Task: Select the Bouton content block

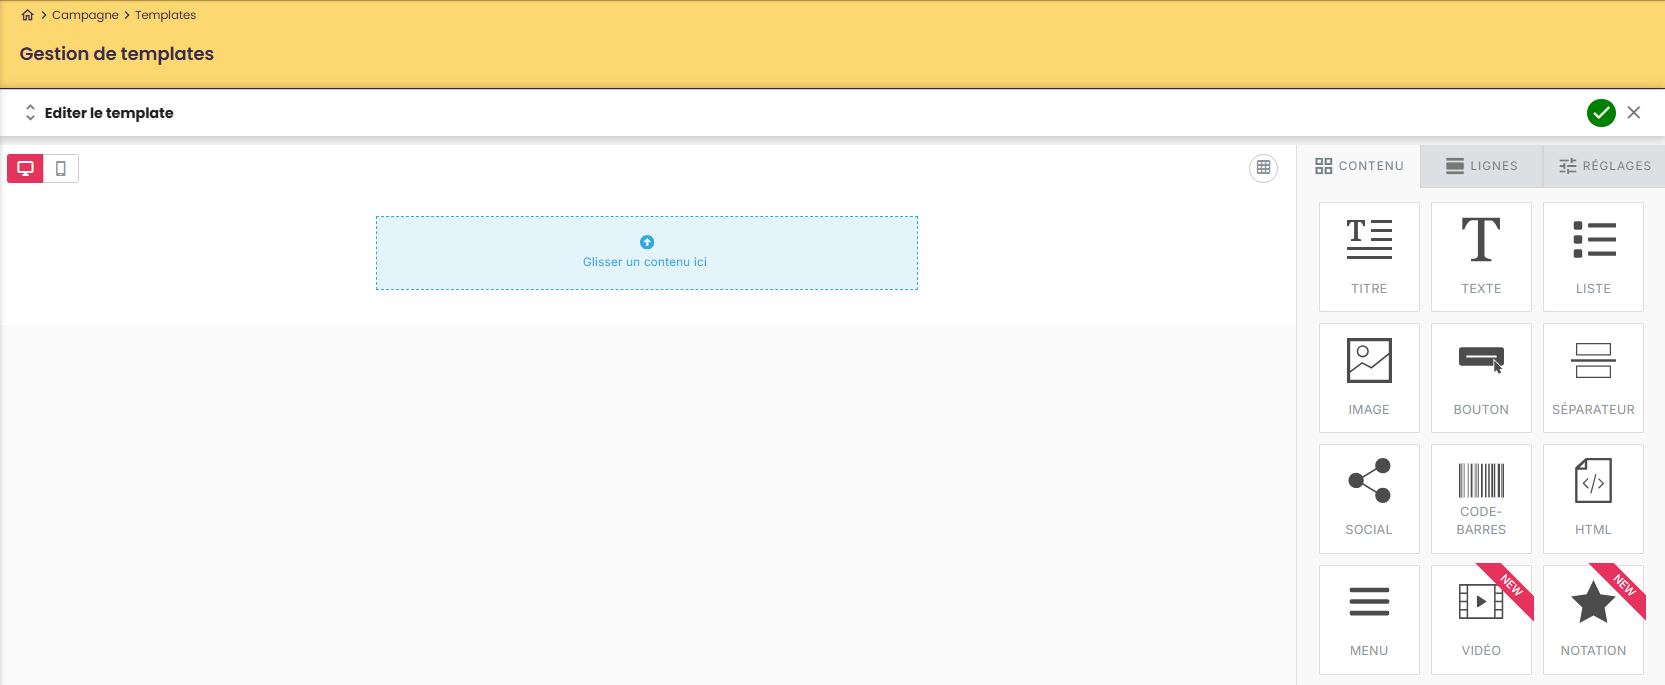Action: point(1481,378)
